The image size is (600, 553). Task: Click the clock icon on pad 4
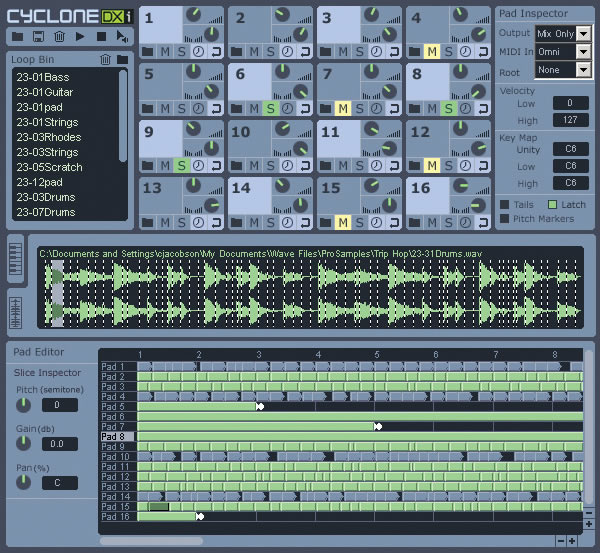coord(465,51)
